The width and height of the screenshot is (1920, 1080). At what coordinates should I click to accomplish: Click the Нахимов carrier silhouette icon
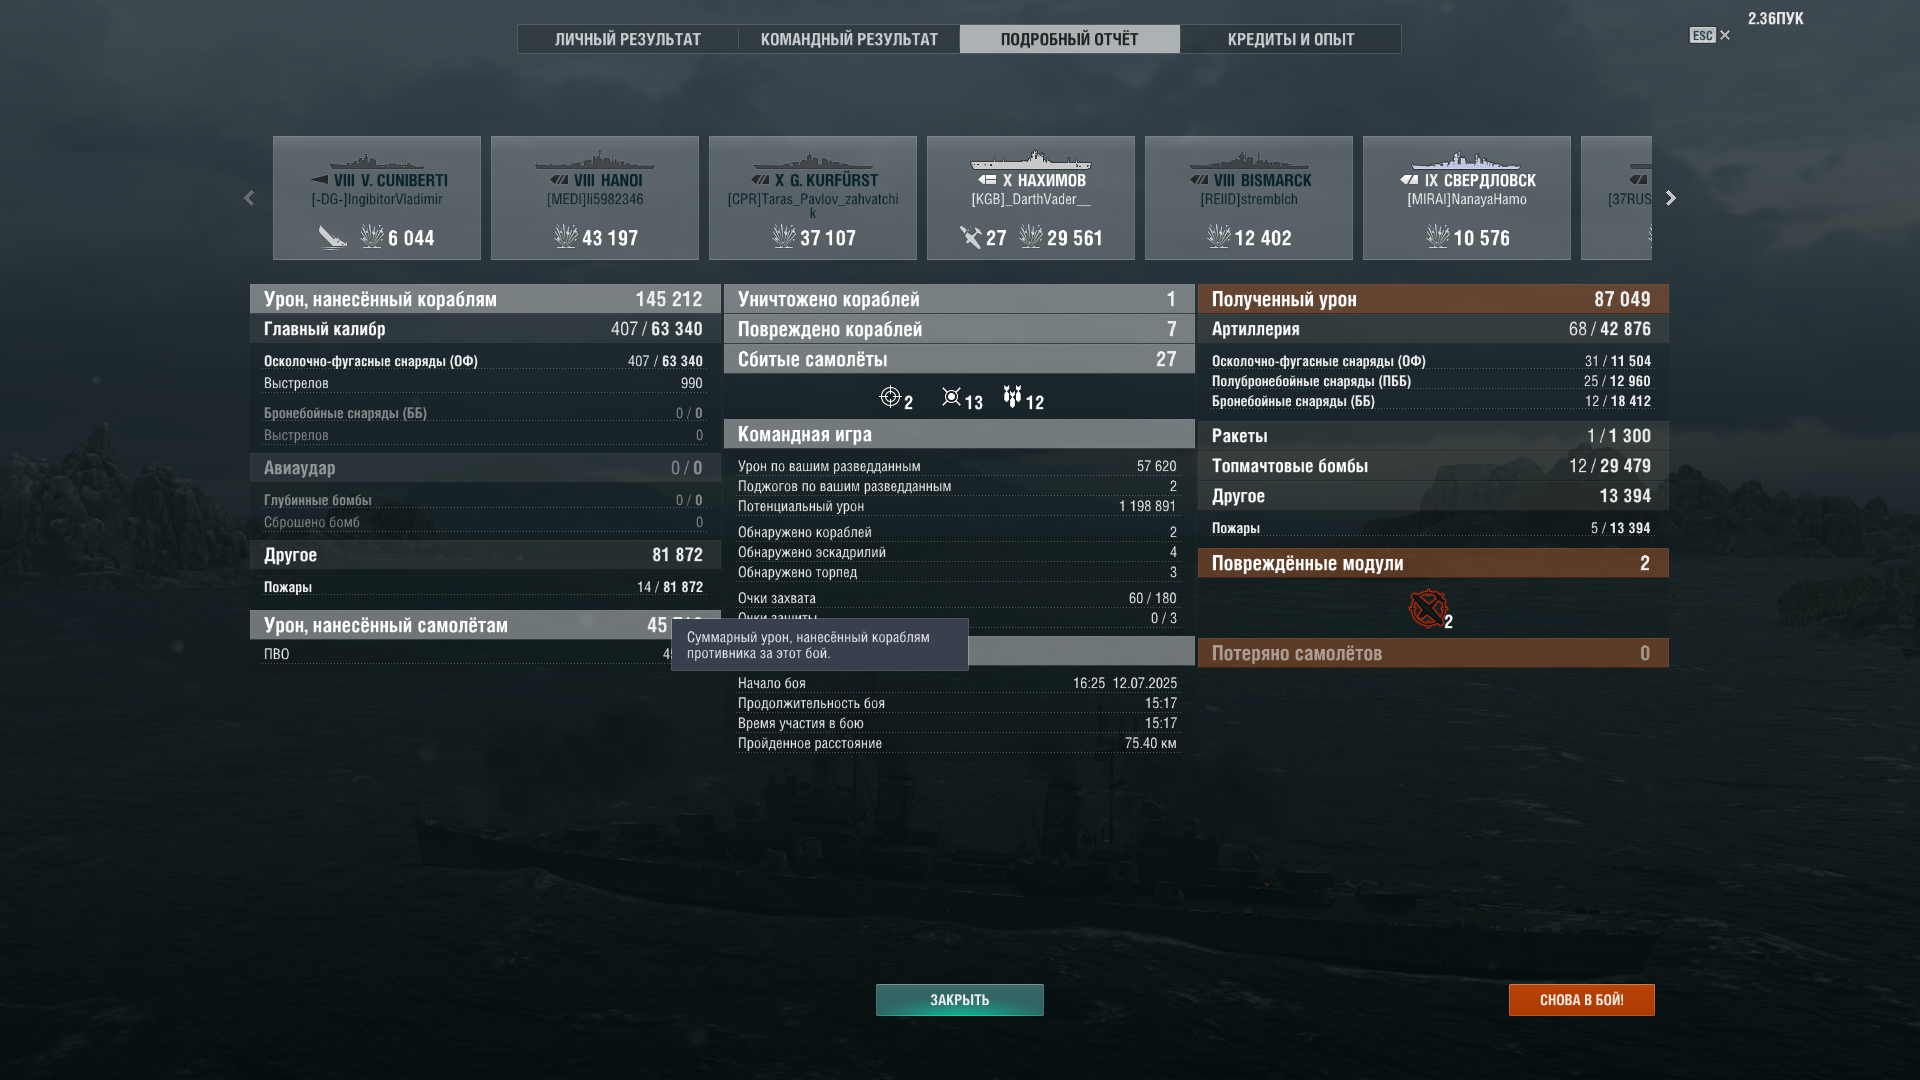pyautogui.click(x=1031, y=160)
